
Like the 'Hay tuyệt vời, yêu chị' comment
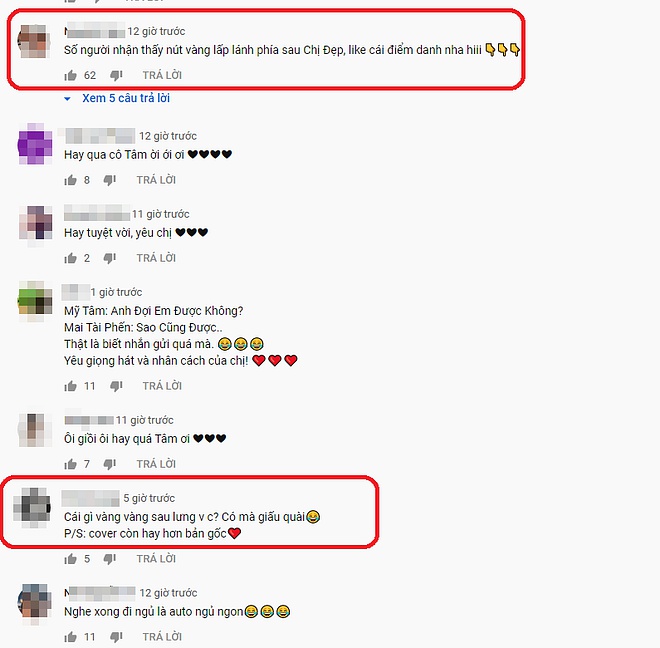pyautogui.click(x=70, y=258)
